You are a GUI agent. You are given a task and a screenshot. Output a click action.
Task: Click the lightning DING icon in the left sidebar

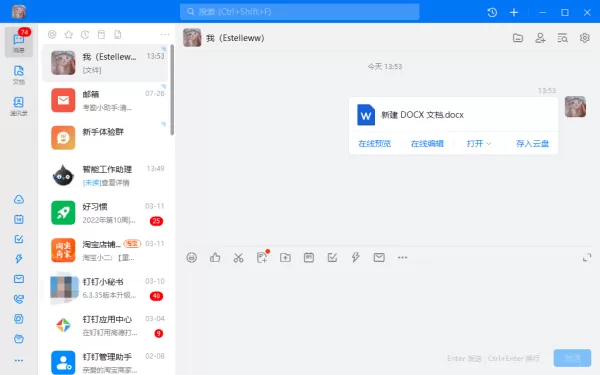(x=19, y=259)
